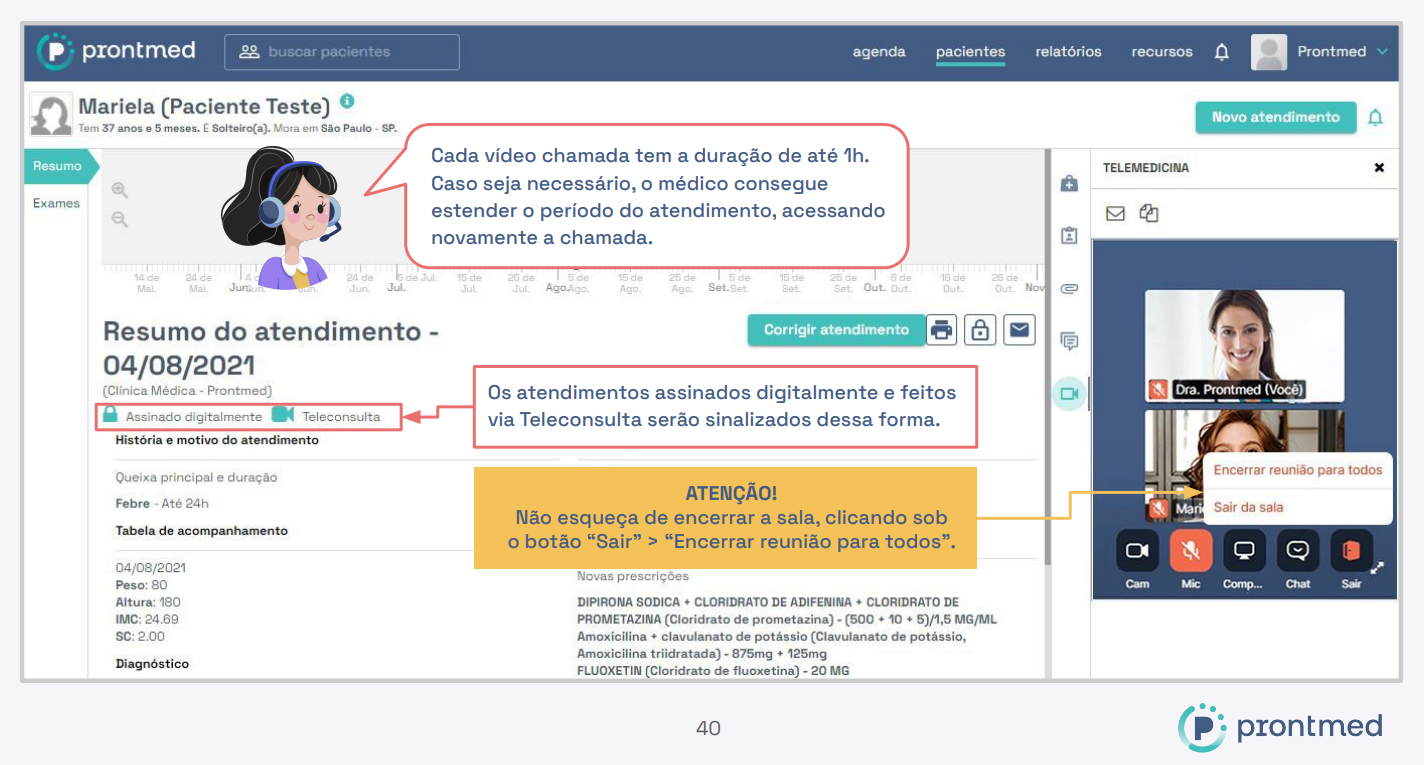The image size is (1424, 765).
Task: Click 'Corrigir atendimento' button
Action: coord(836,330)
